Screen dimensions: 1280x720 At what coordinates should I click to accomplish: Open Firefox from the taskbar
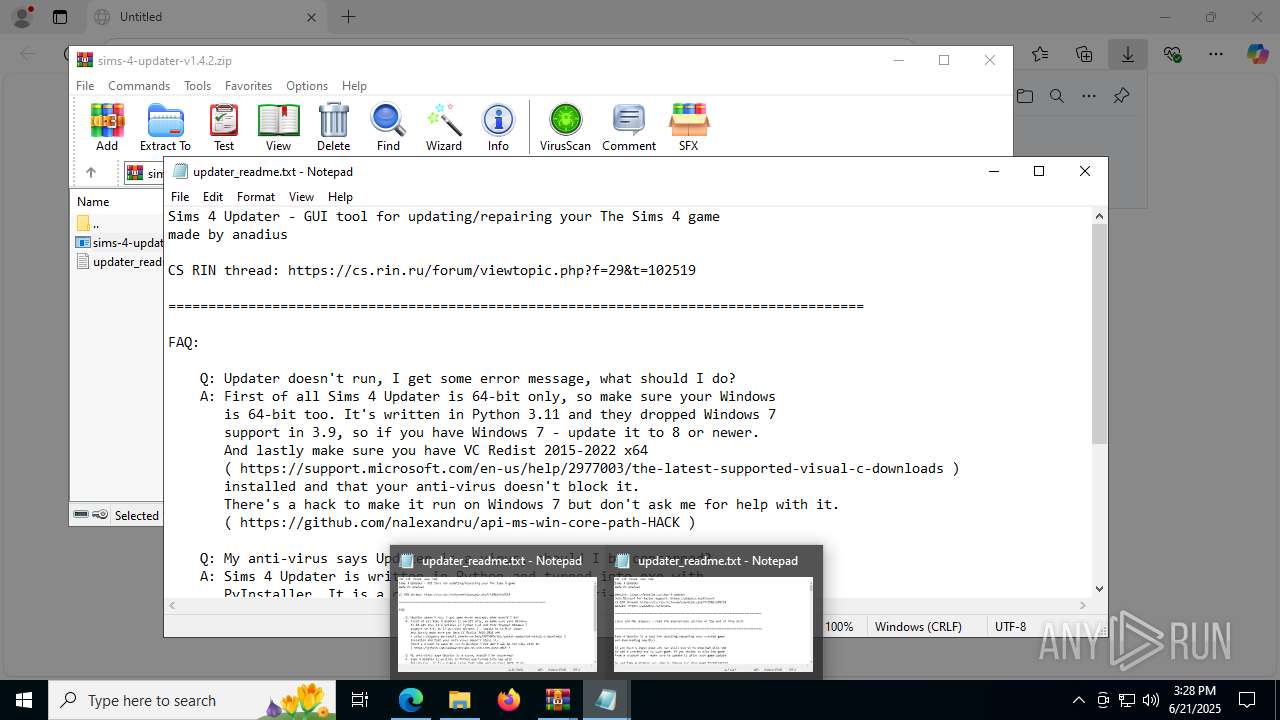click(508, 700)
